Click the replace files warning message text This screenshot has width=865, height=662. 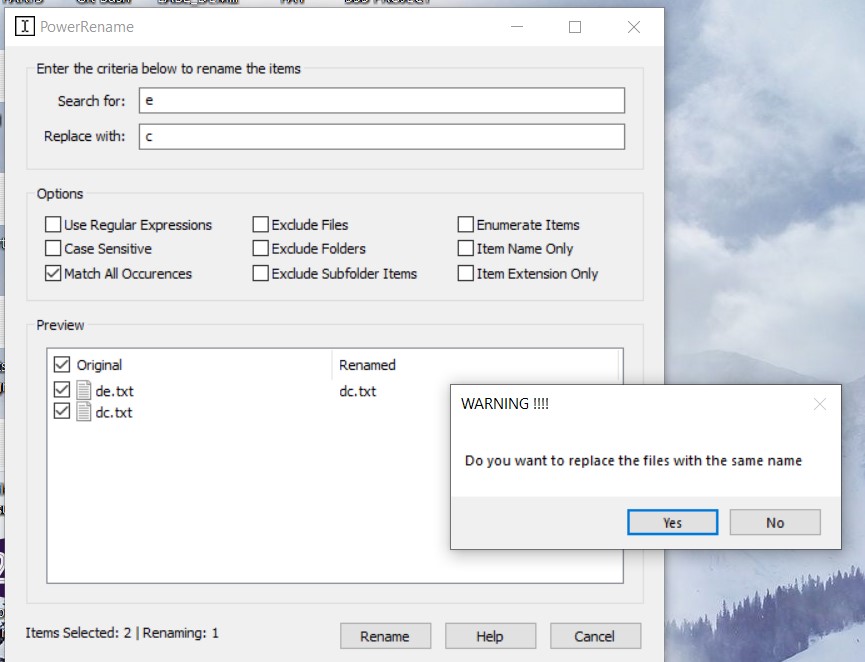[x=633, y=461]
